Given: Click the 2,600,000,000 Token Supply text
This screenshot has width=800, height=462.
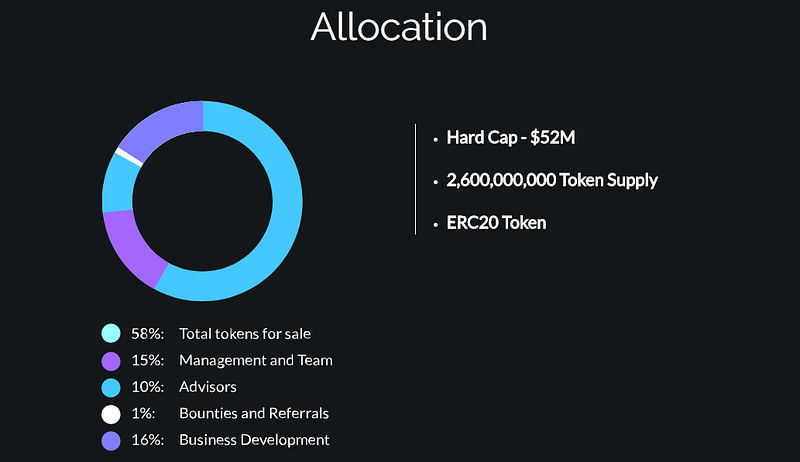Looking at the screenshot, I should pos(552,181).
